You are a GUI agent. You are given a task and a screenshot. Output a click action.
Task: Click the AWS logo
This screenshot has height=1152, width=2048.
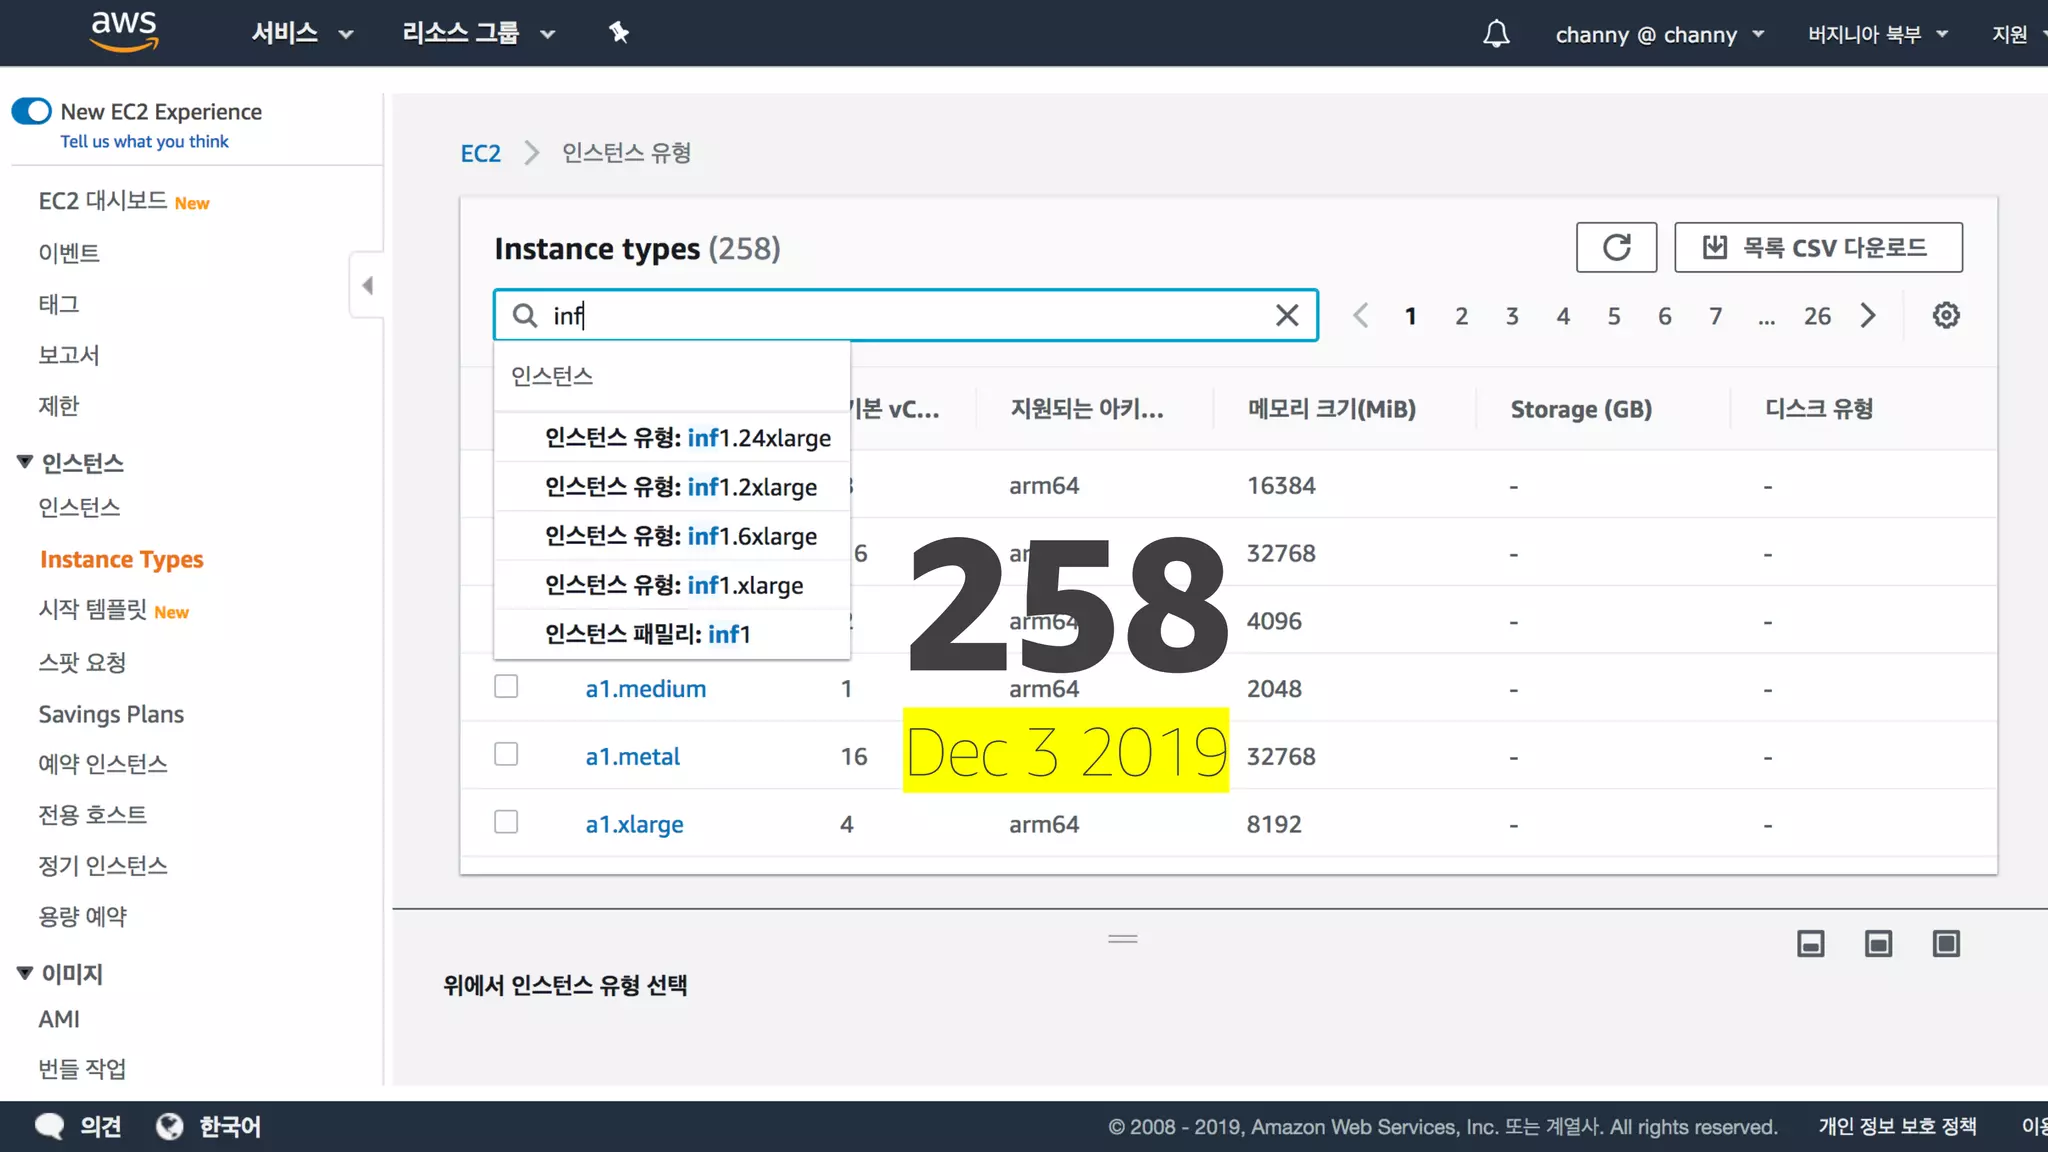pyautogui.click(x=124, y=32)
